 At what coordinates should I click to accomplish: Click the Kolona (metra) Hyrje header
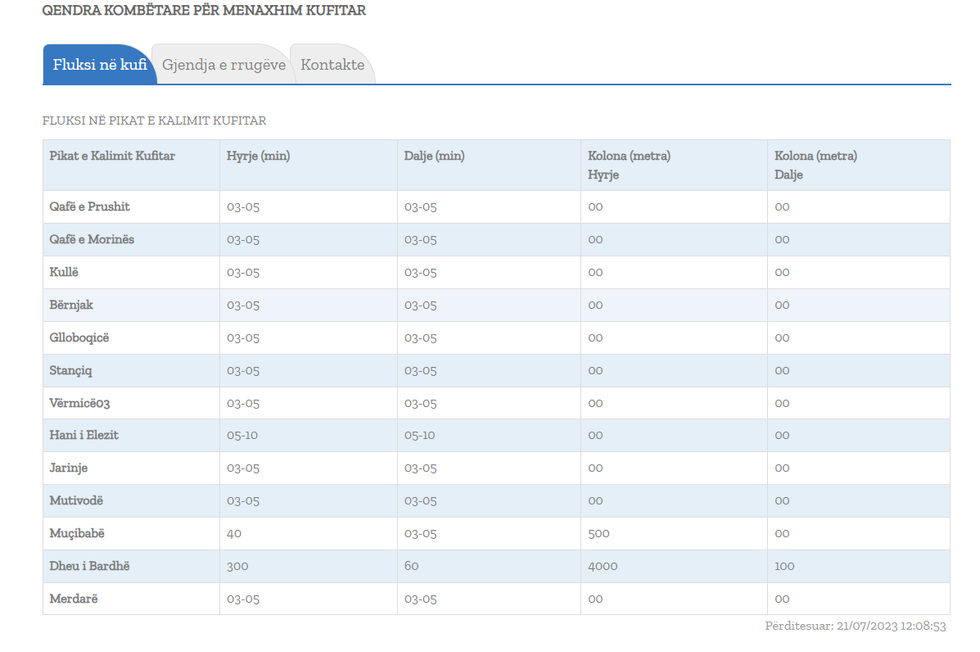pos(629,165)
